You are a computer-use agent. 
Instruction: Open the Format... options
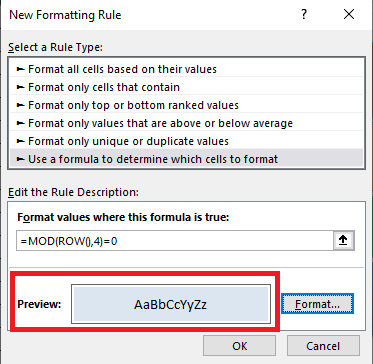[317, 304]
